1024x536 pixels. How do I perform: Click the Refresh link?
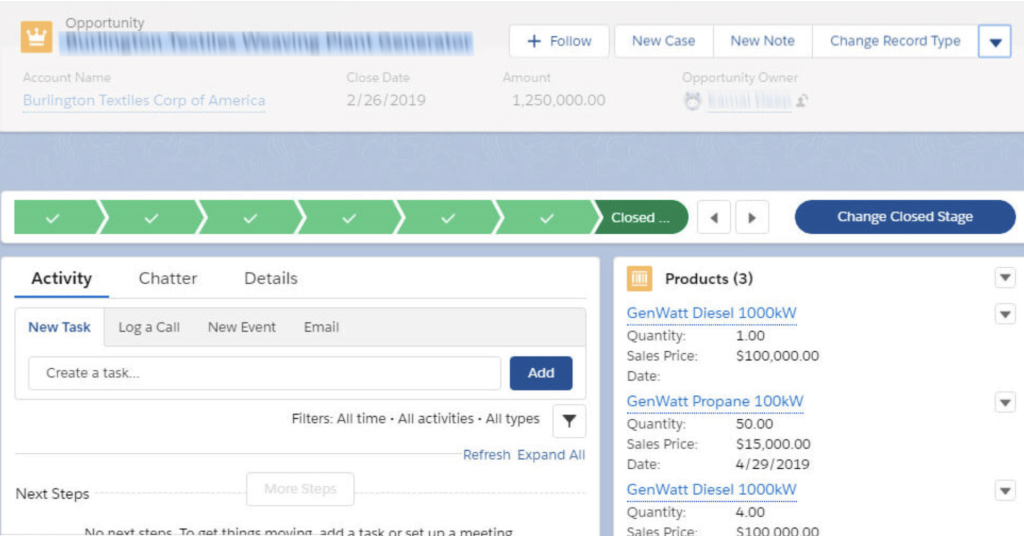pyautogui.click(x=487, y=455)
